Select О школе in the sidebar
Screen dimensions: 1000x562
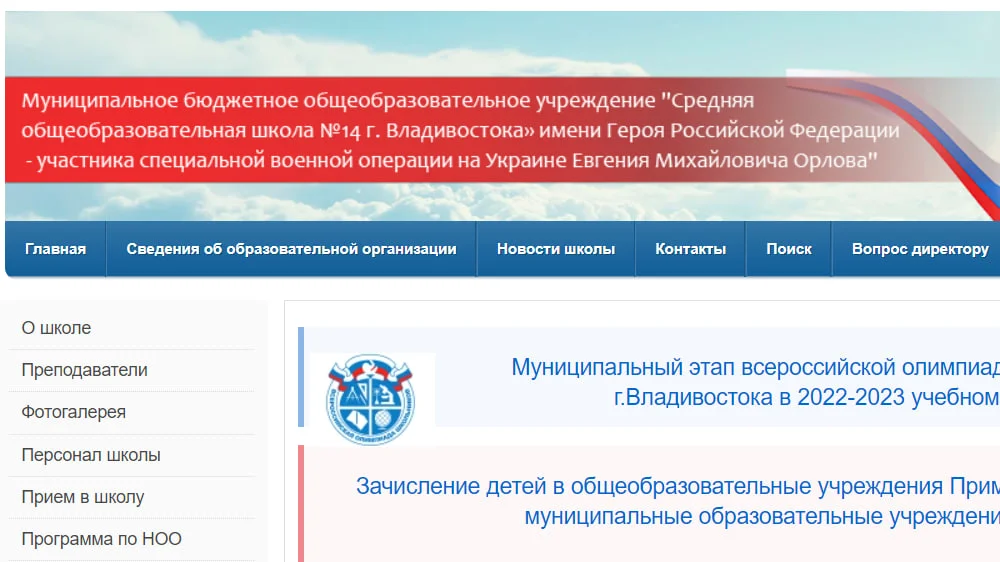pyautogui.click(x=56, y=328)
